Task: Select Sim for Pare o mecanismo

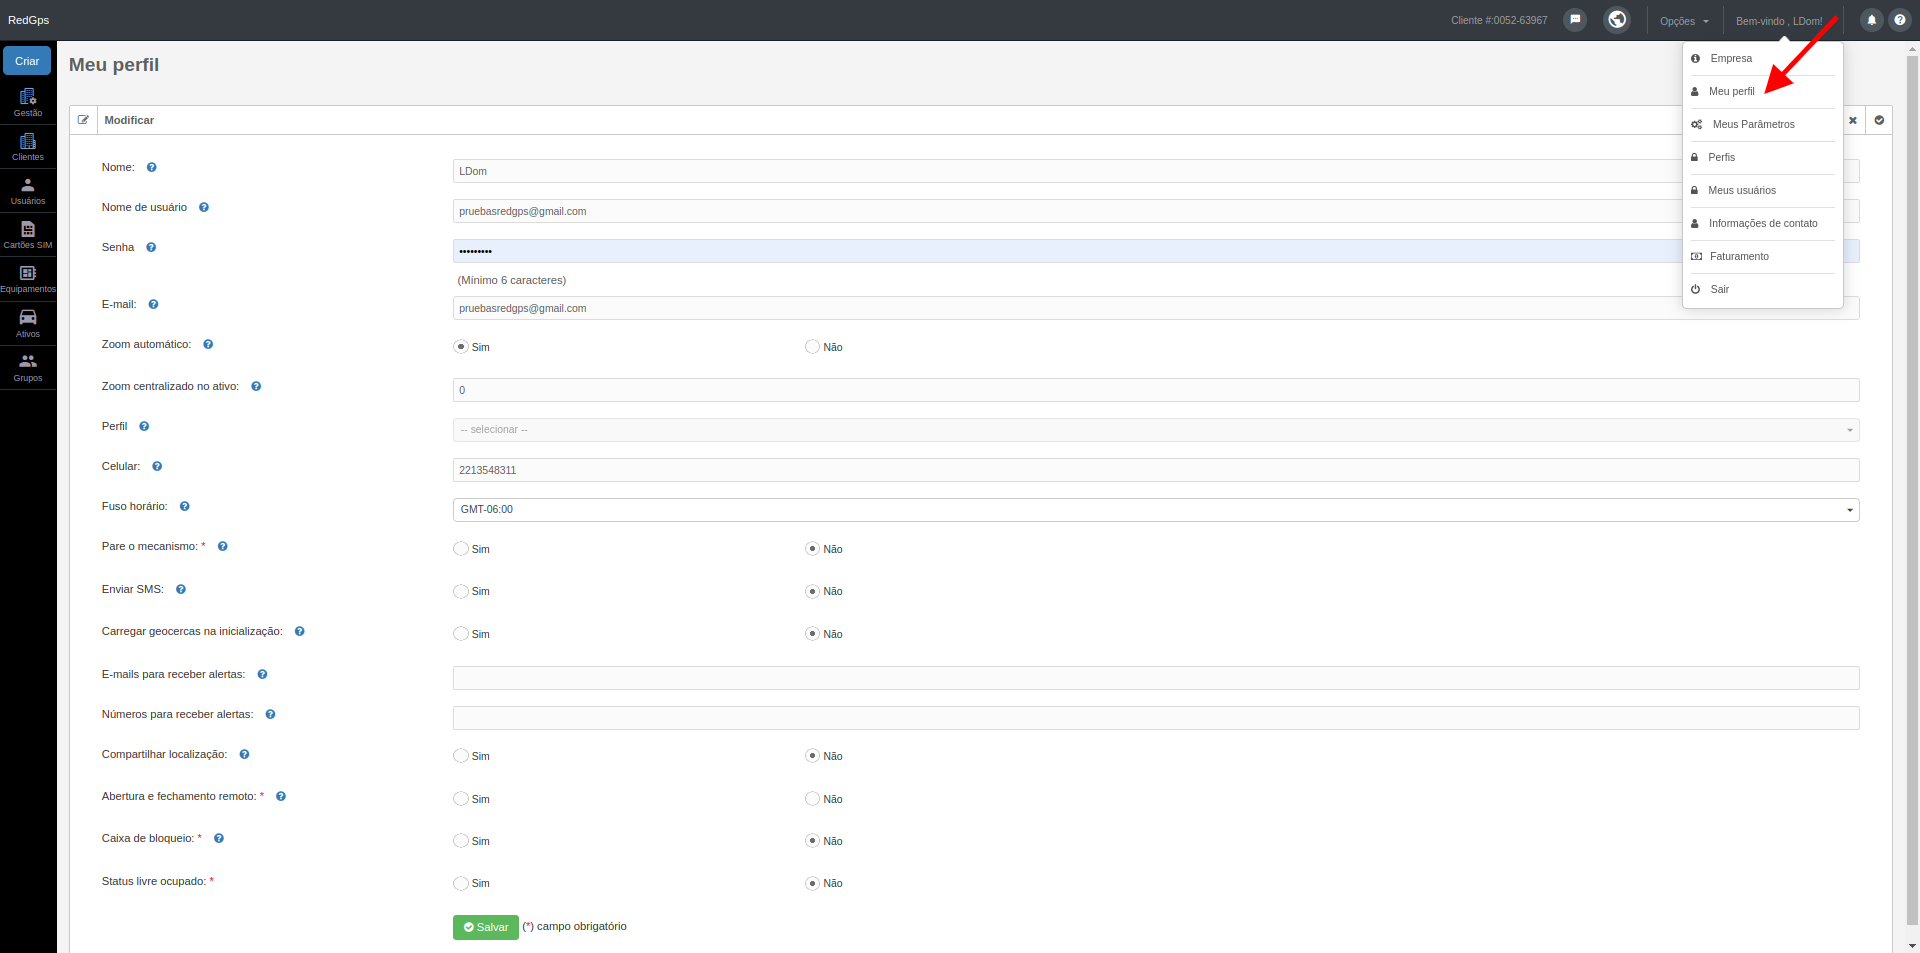Action: (x=460, y=549)
